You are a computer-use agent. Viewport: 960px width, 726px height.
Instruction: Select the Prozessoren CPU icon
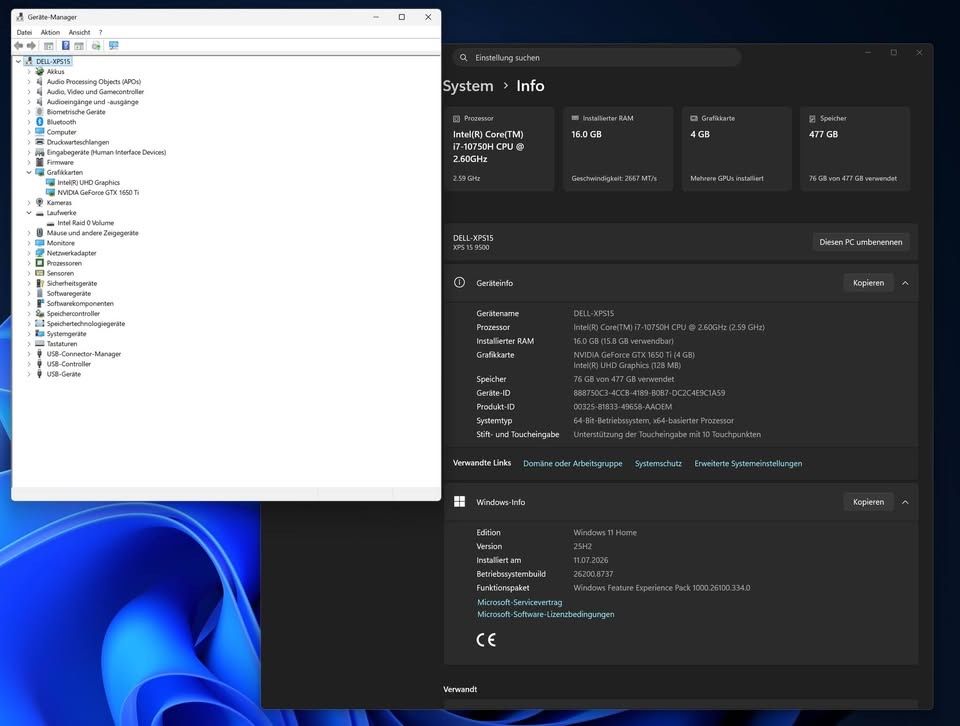pyautogui.click(x=40, y=263)
